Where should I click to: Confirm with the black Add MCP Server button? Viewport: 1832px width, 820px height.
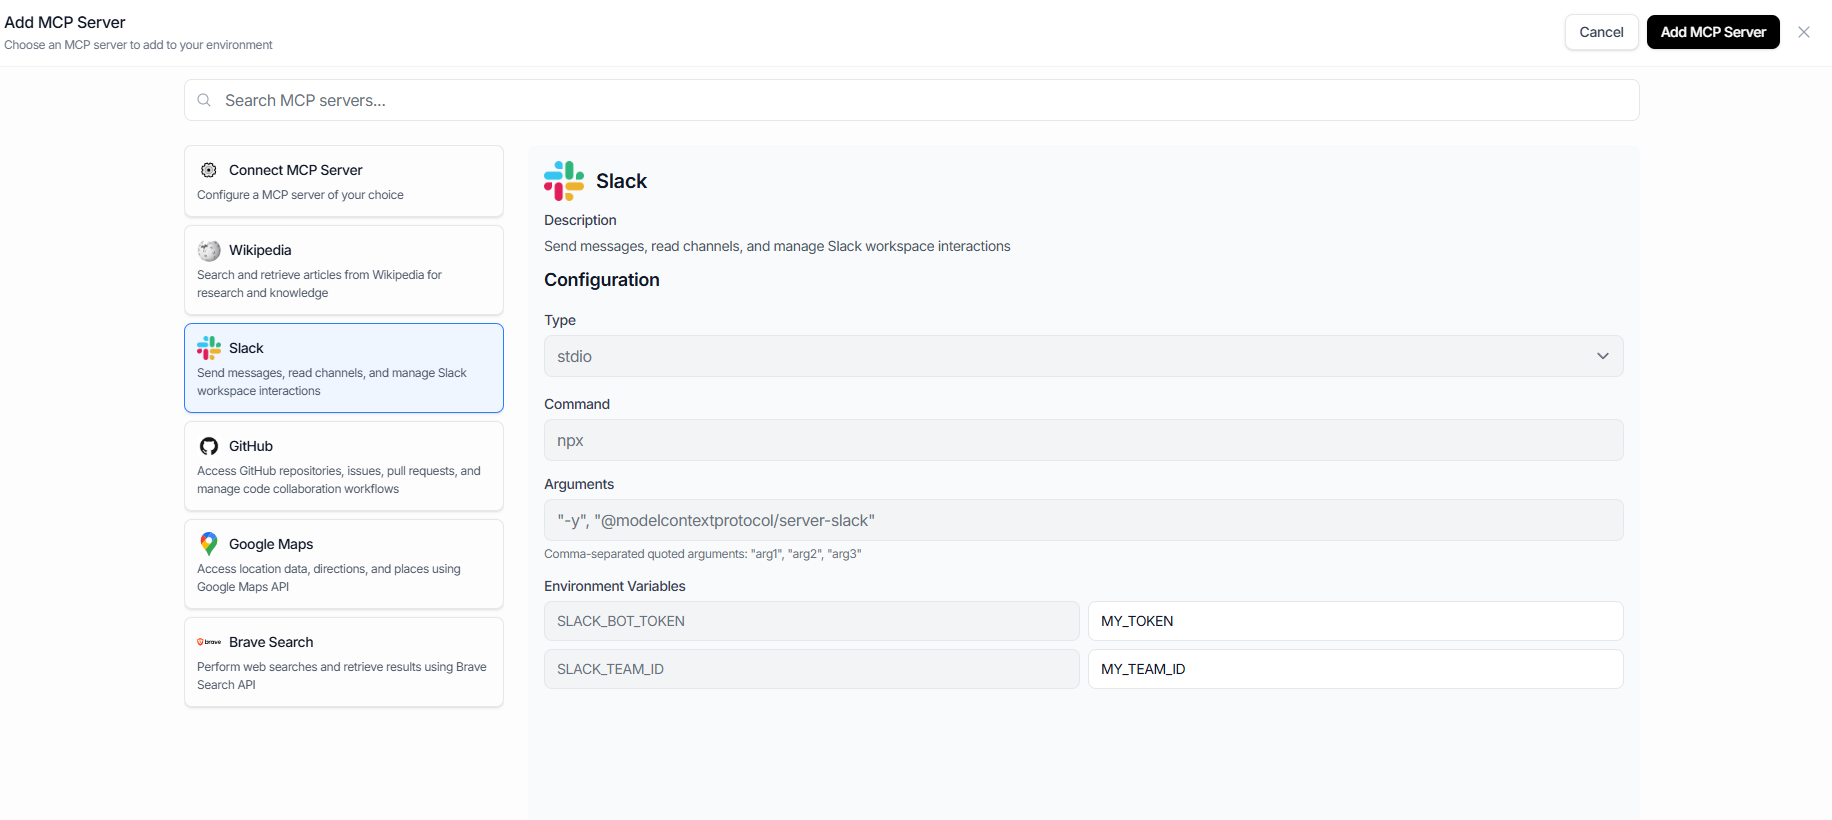click(x=1713, y=32)
